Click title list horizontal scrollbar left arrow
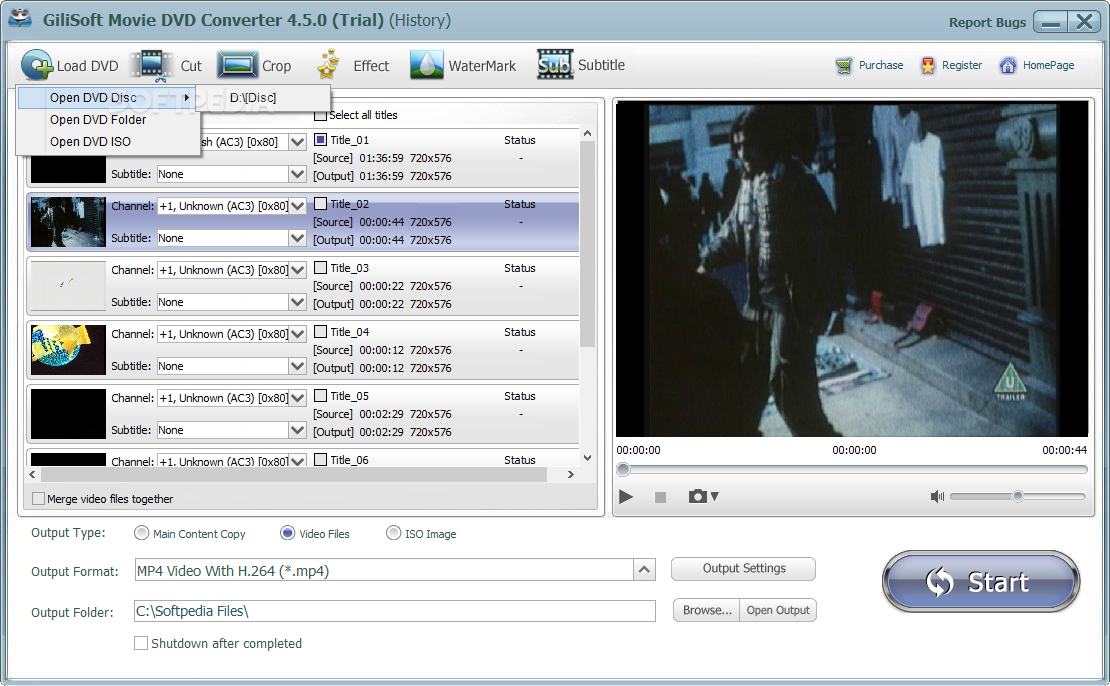This screenshot has height=686, width=1110. pos(32,474)
